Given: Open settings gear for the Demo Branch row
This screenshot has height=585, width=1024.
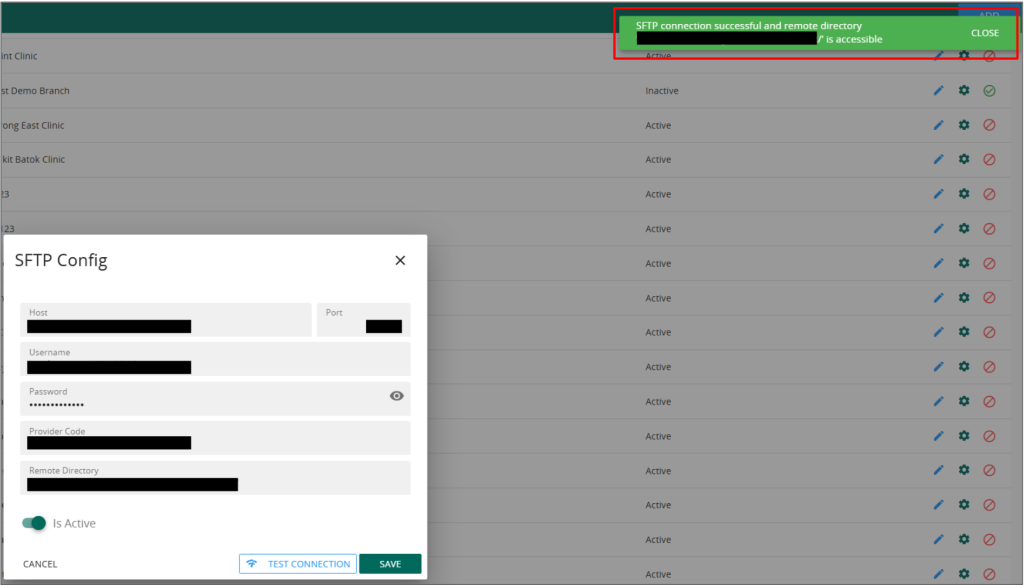Looking at the screenshot, I should pyautogui.click(x=964, y=91).
